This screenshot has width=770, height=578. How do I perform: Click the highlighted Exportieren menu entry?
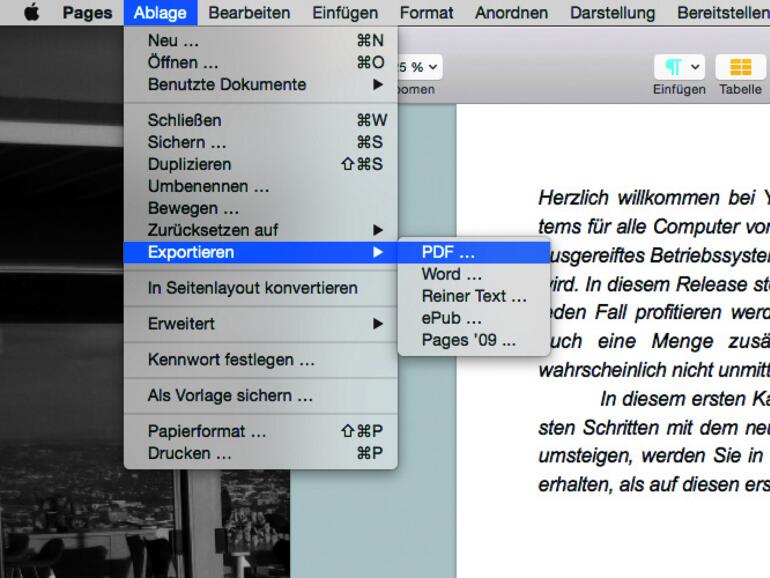(261, 252)
